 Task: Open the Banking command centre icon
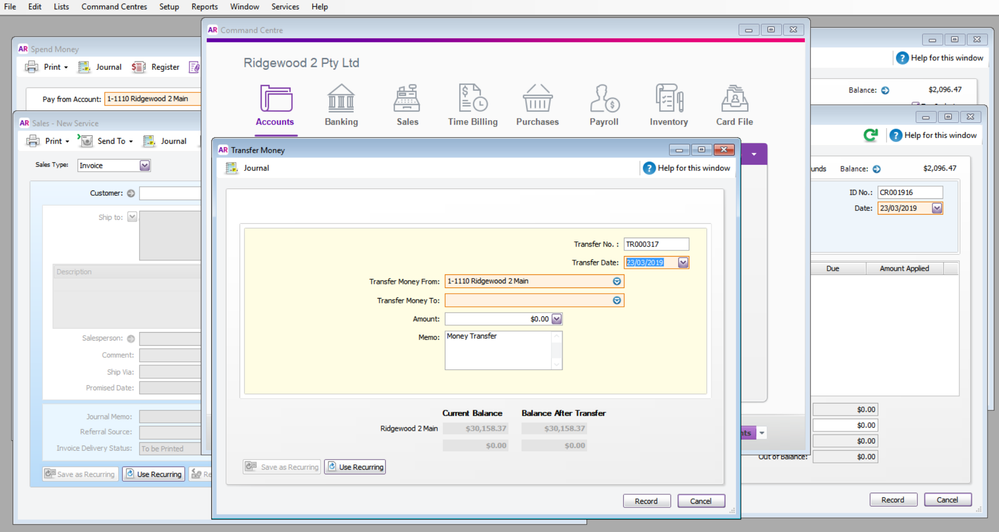click(x=341, y=101)
